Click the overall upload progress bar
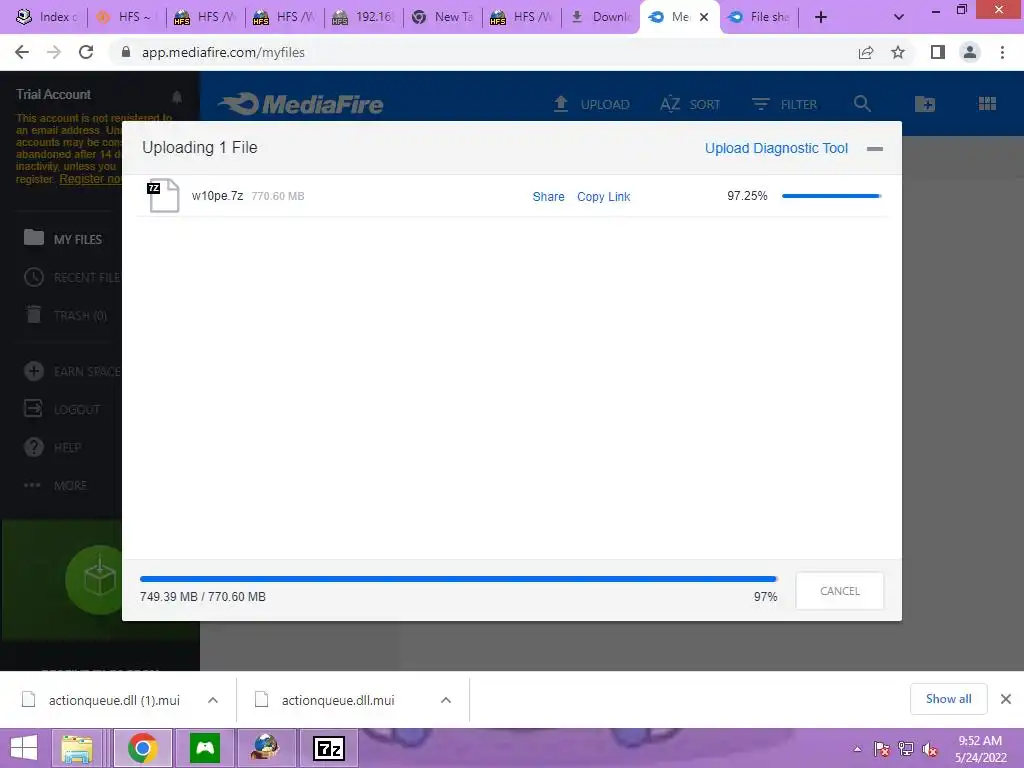 [x=458, y=579]
